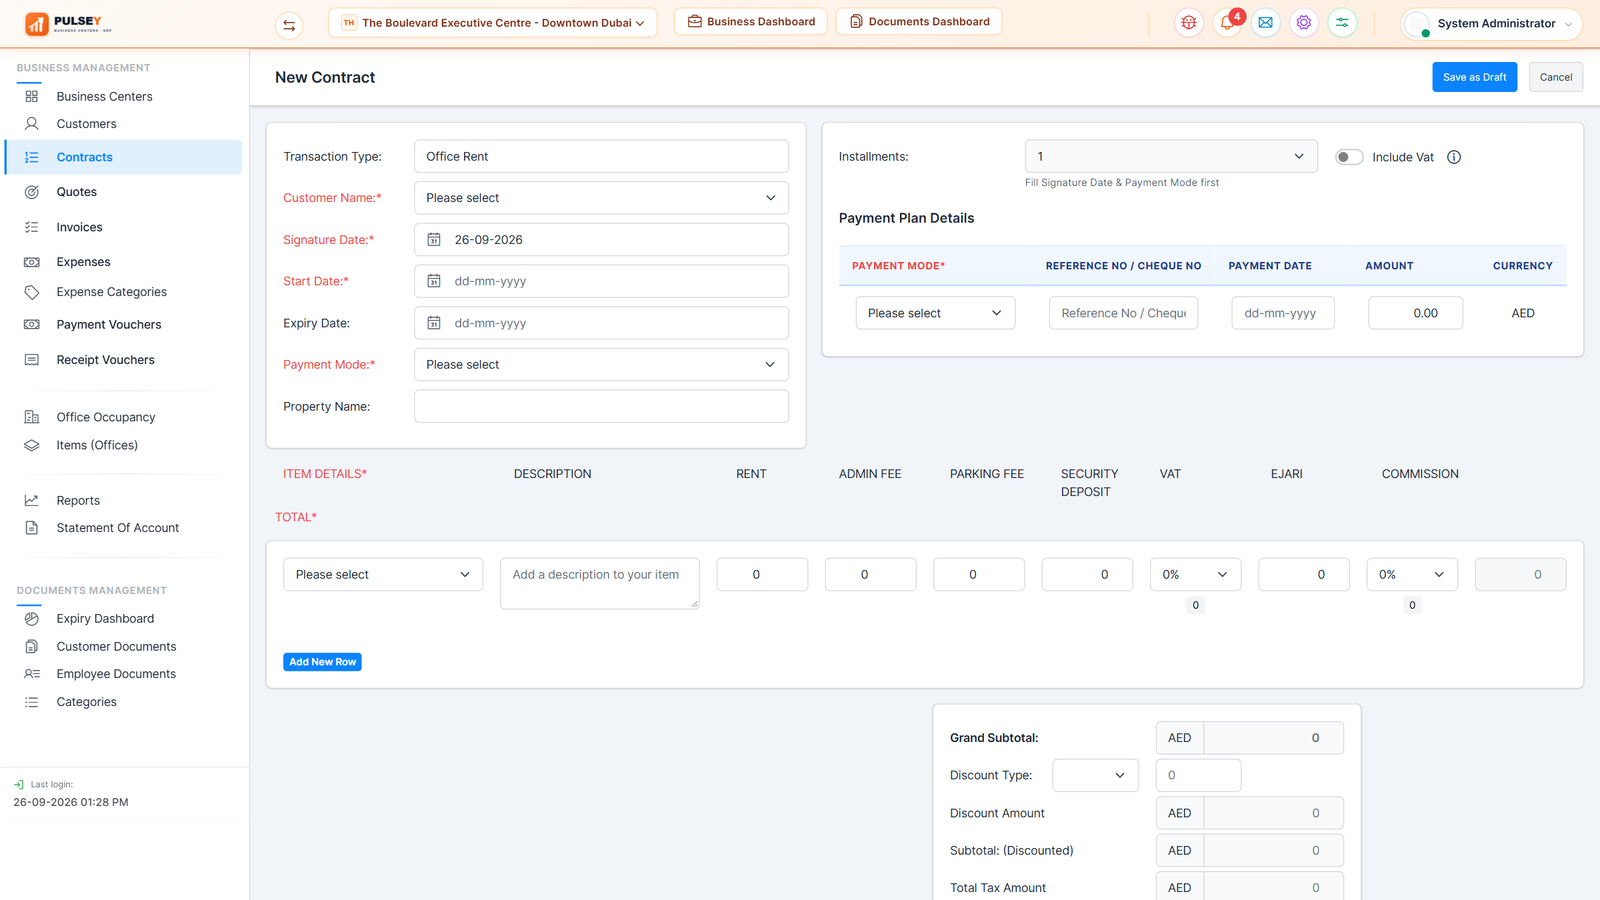This screenshot has width=1600, height=900.
Task: Expand the business centre selector dropdown
Action: tap(493, 23)
